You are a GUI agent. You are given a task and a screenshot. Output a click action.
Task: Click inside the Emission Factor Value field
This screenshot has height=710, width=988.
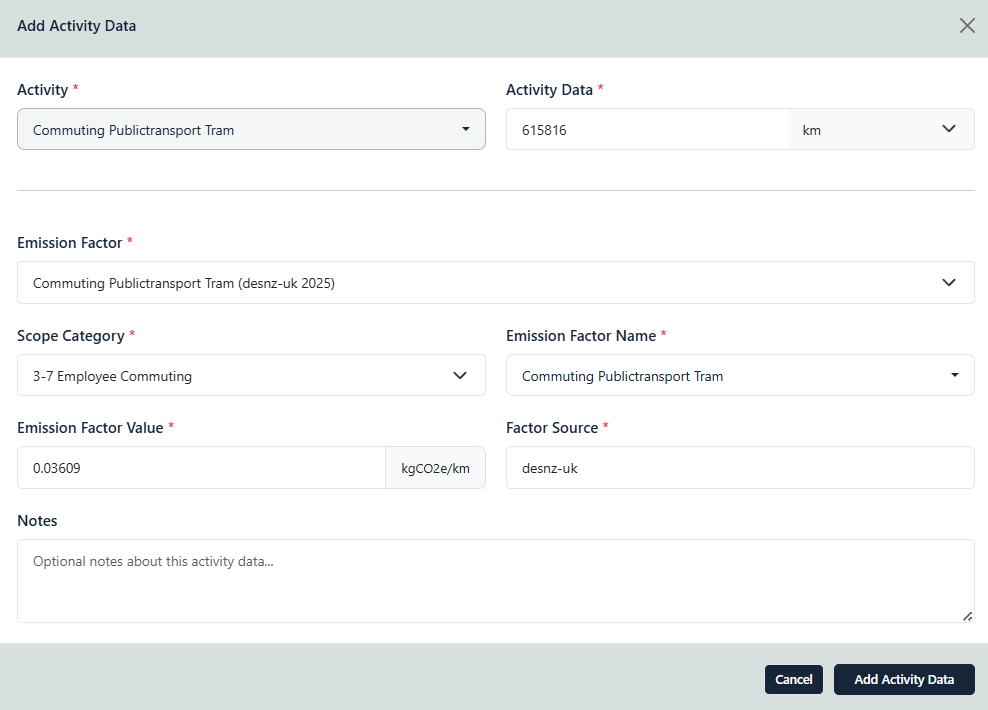[x=200, y=467]
